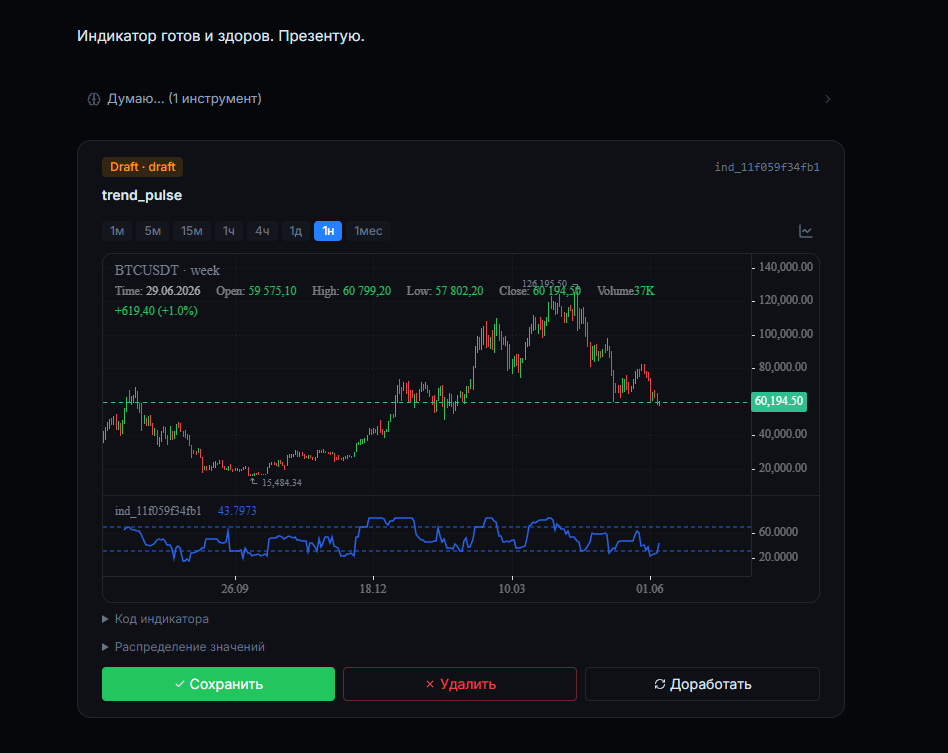Click the Draft · draft badge
This screenshot has width=948, height=753.
click(x=143, y=167)
